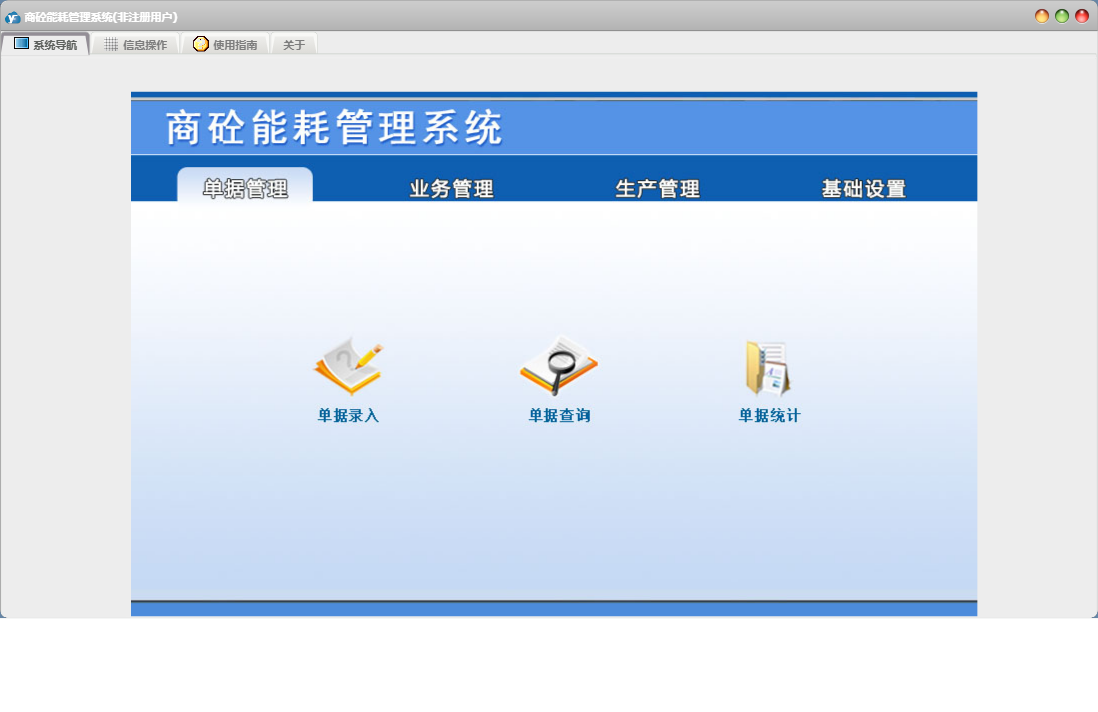
Task: Click the 单据录入 text label
Action: click(x=348, y=415)
